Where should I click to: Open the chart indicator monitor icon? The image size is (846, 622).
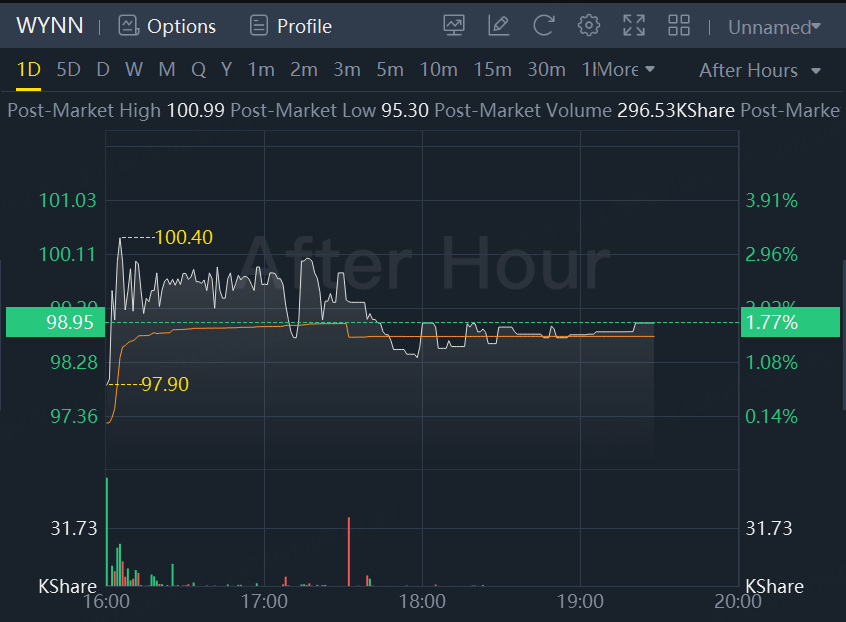[x=454, y=25]
